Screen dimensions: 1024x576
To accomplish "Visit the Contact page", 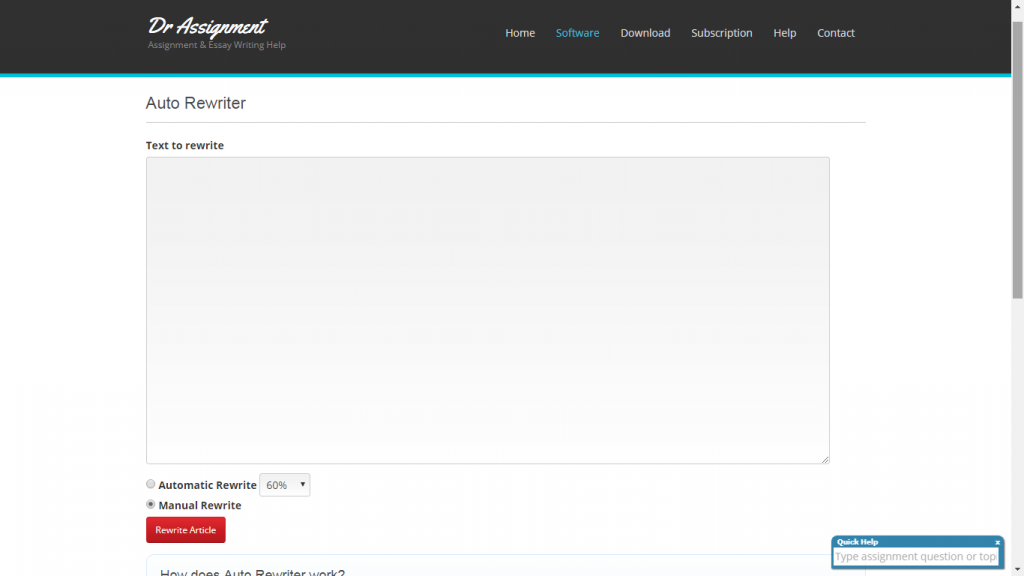I will [835, 33].
